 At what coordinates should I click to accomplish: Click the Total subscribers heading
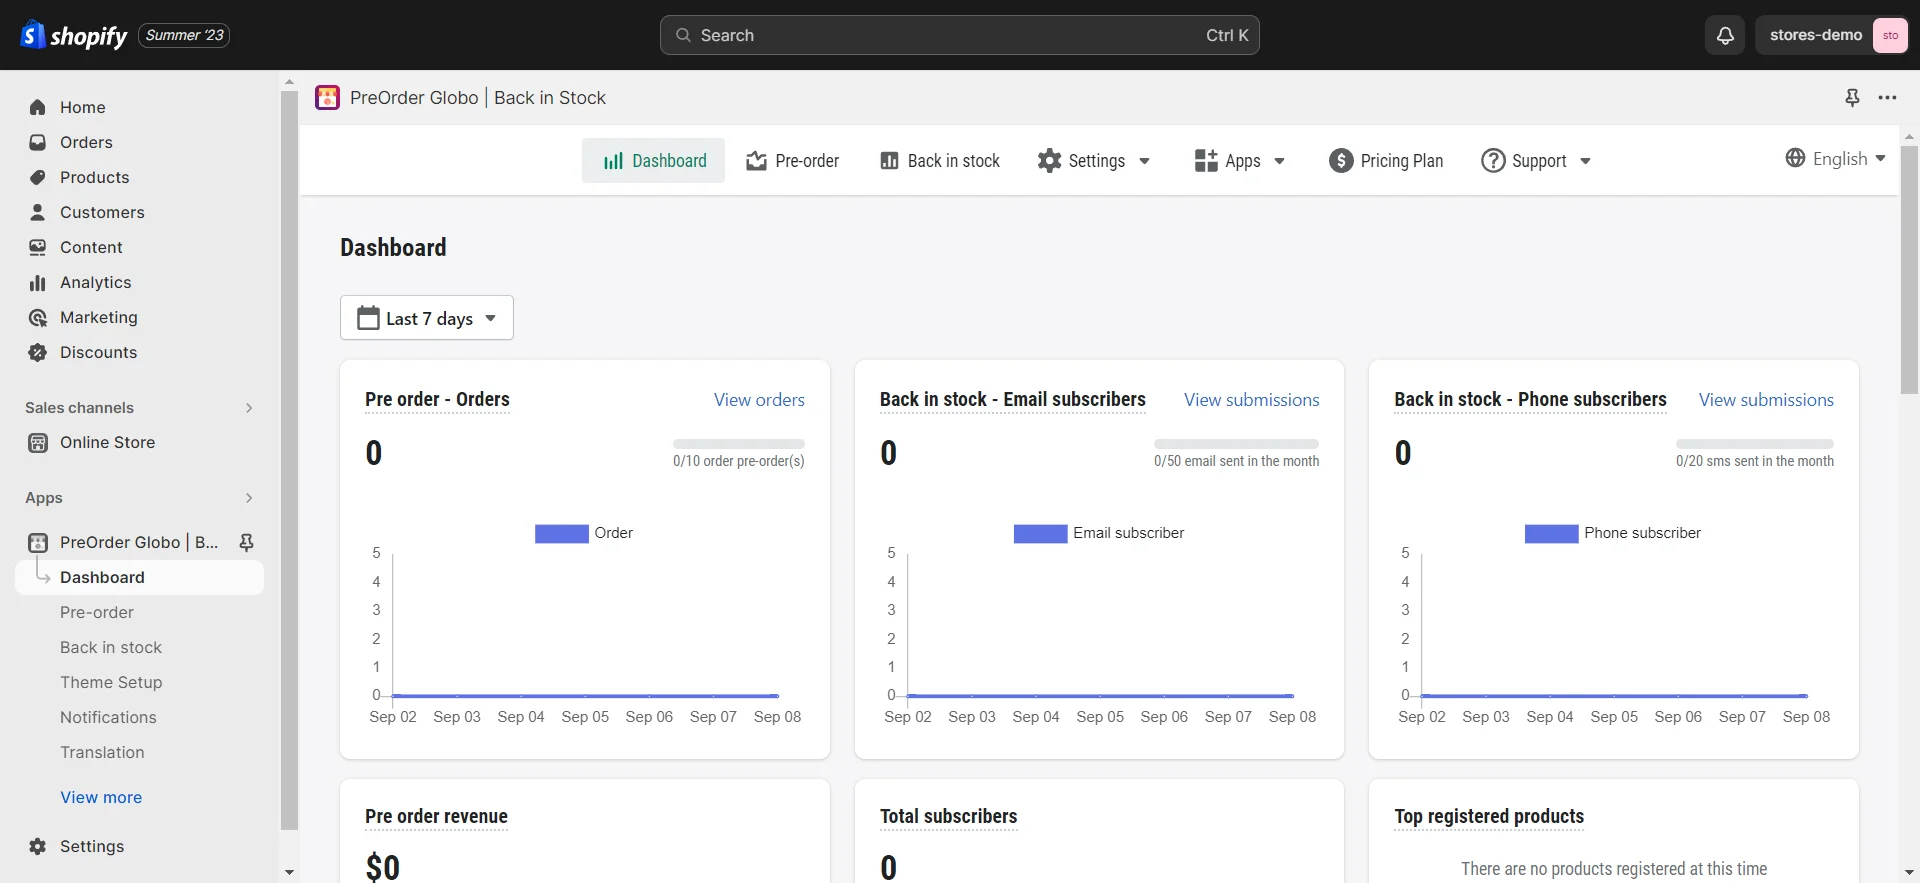[948, 816]
